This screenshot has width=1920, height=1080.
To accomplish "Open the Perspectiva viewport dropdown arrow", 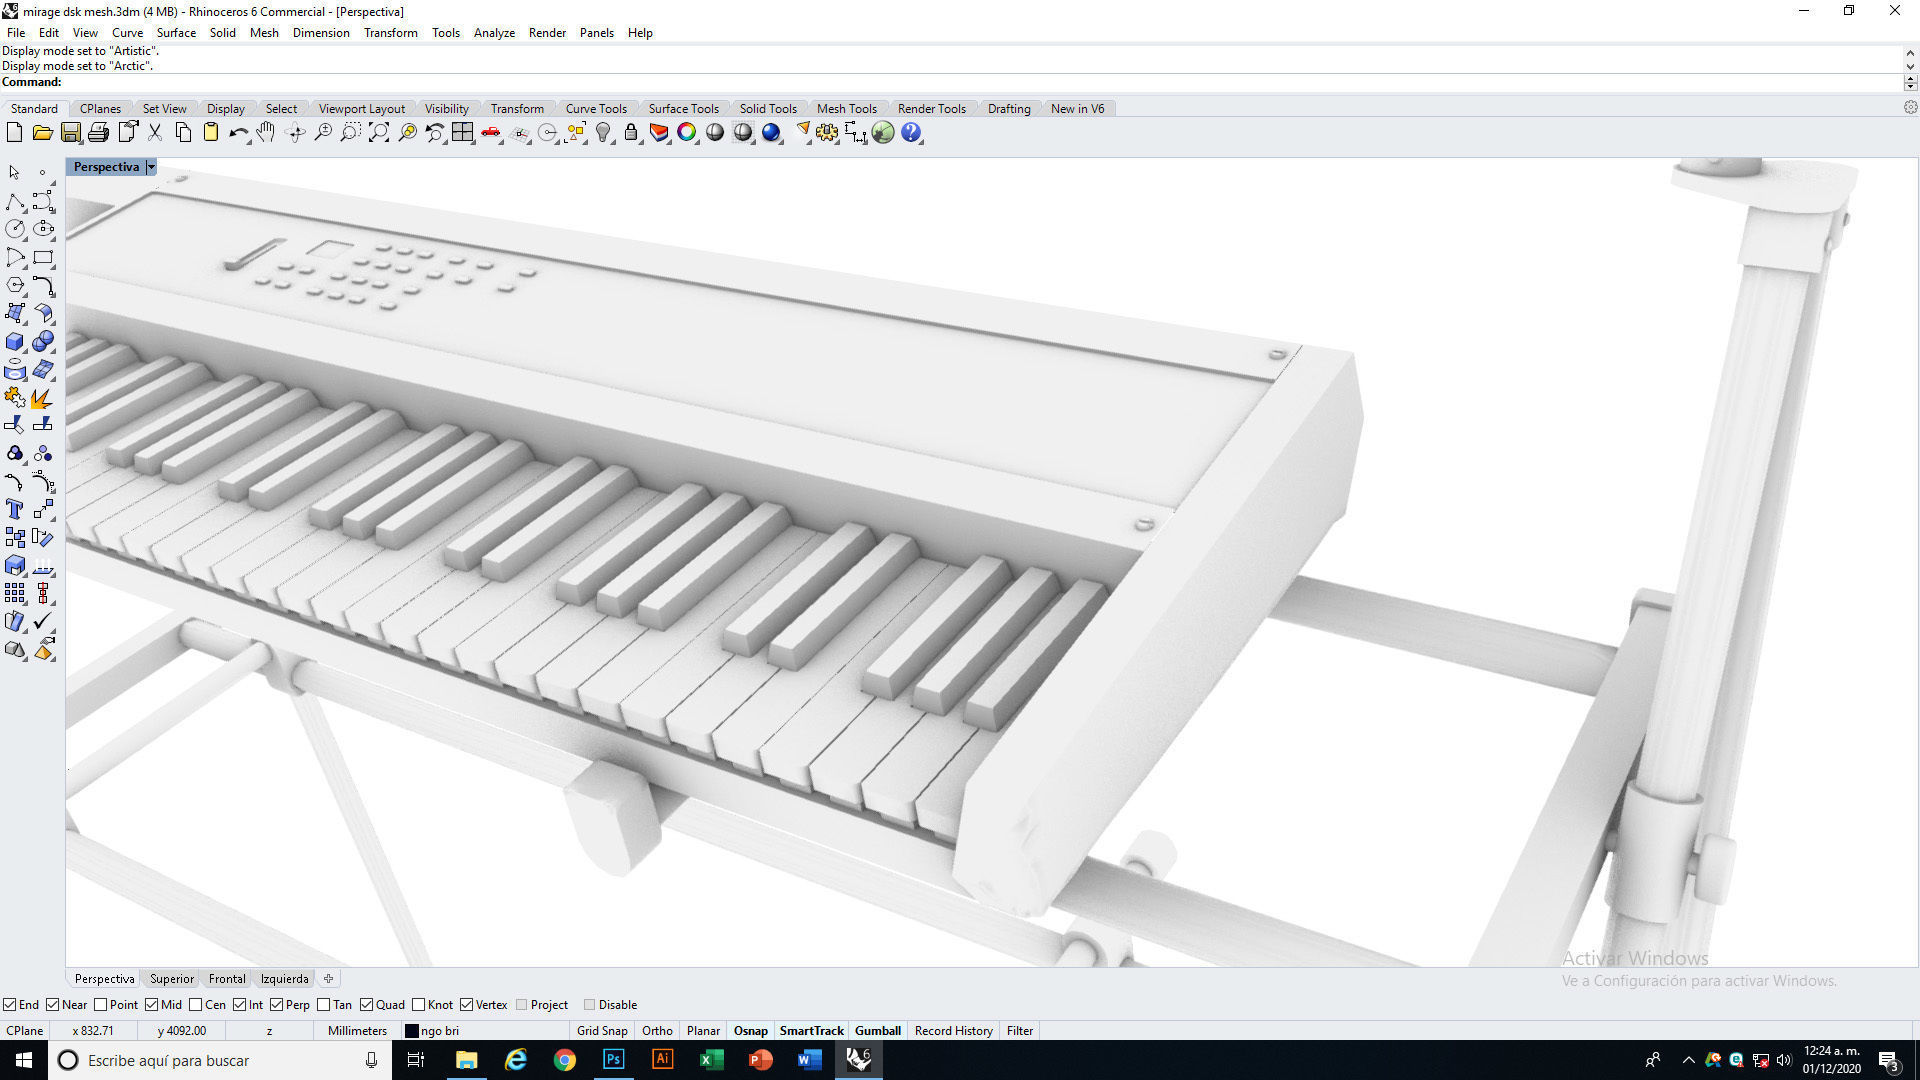I will [x=151, y=167].
